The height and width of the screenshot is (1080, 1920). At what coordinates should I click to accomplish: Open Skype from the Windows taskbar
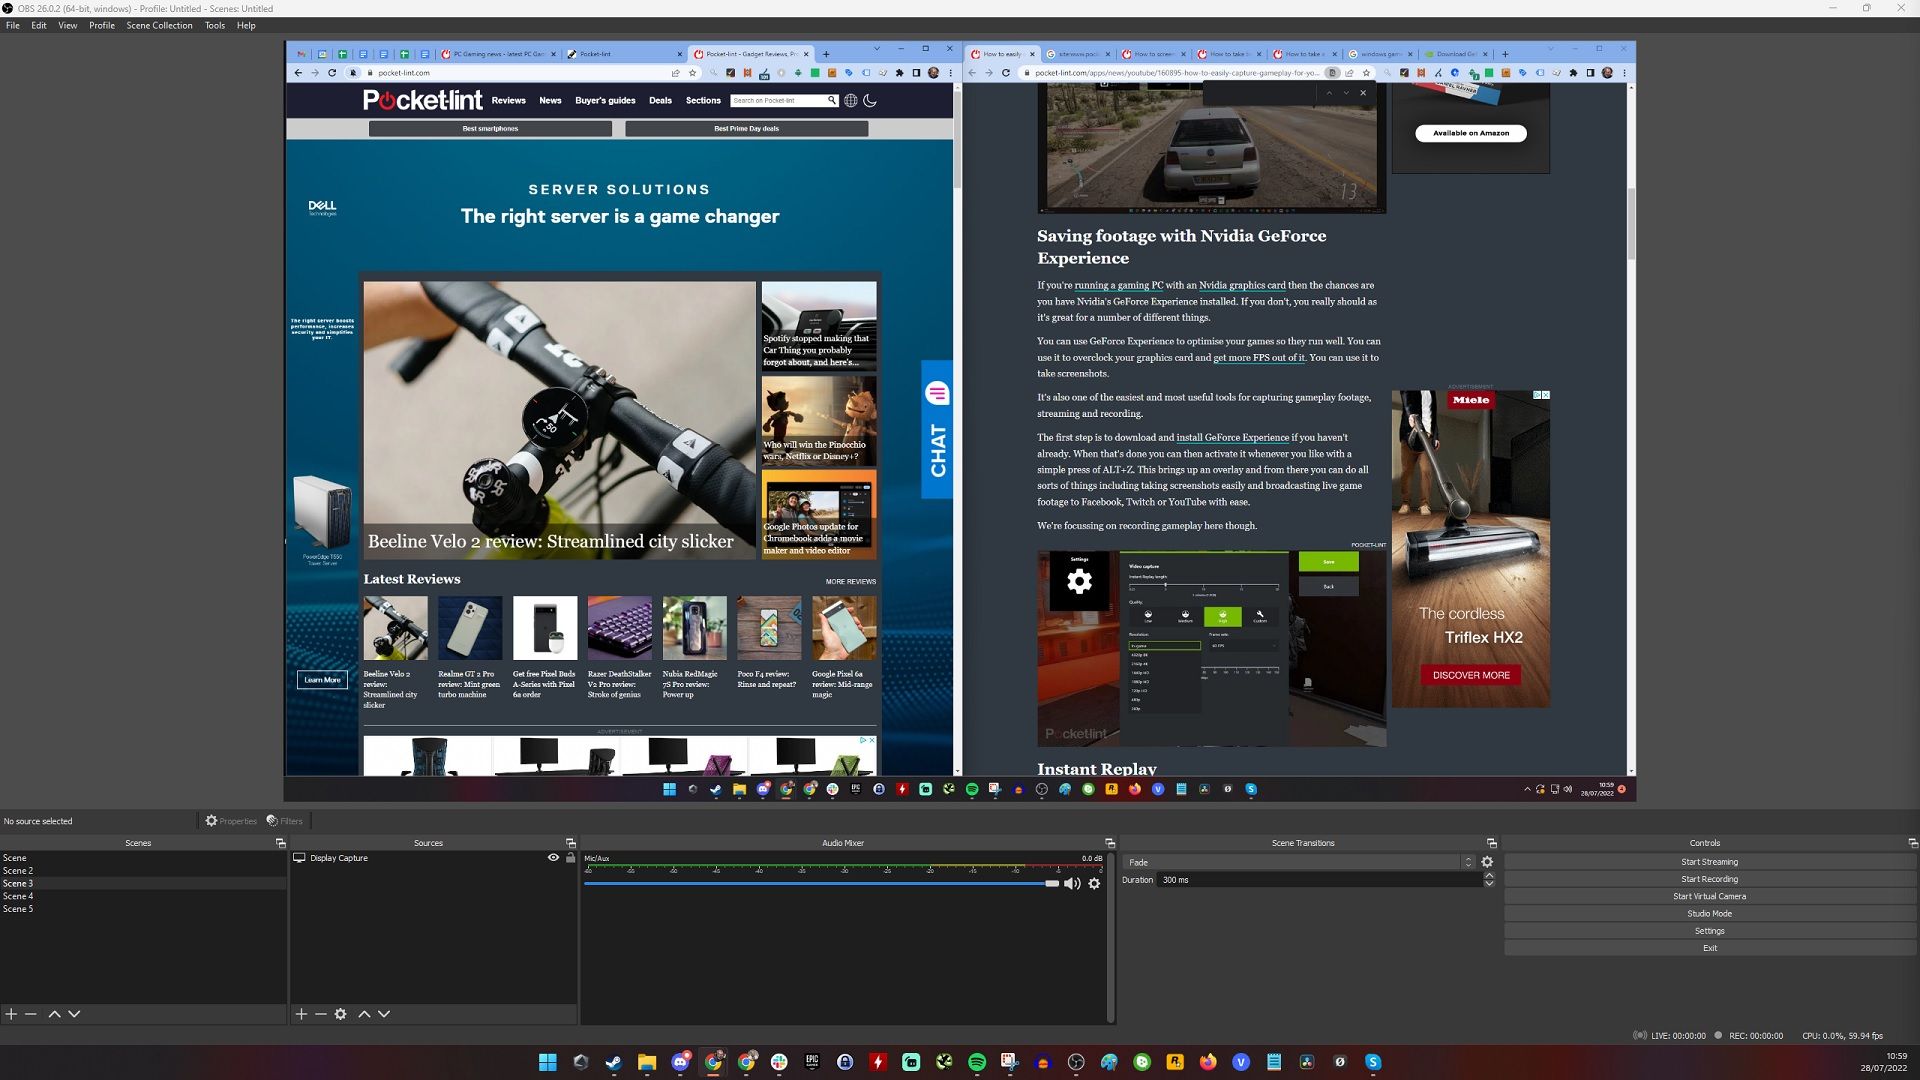pyautogui.click(x=1373, y=1062)
